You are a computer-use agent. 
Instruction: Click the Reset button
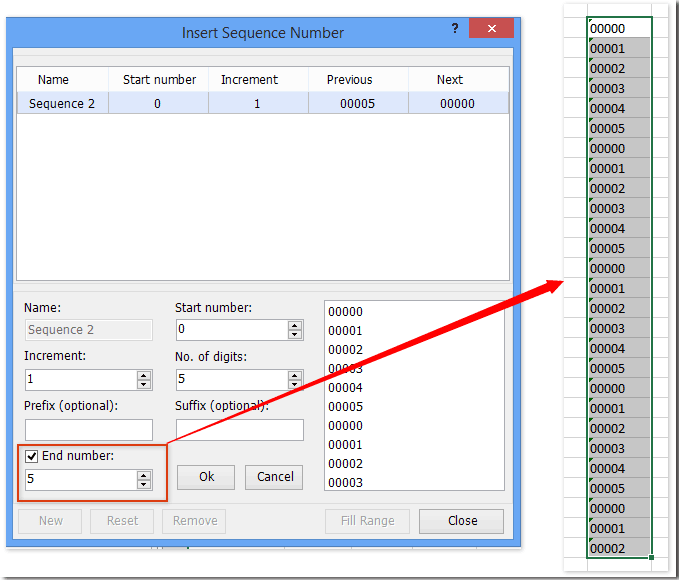coord(122,521)
